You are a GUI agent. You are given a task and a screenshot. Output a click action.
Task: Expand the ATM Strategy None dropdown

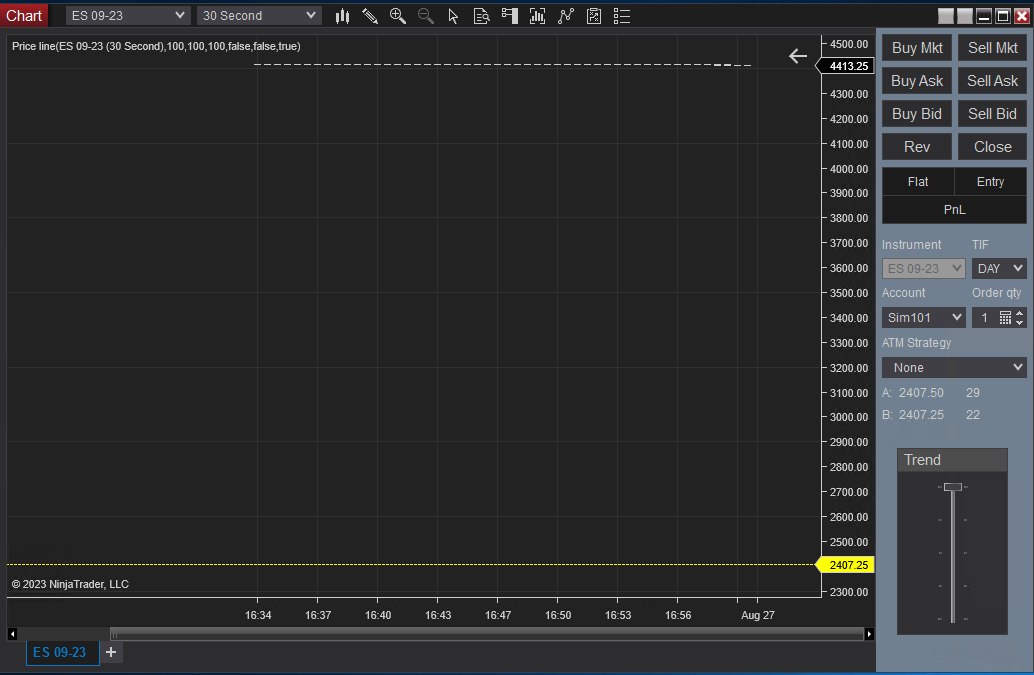[x=954, y=368]
